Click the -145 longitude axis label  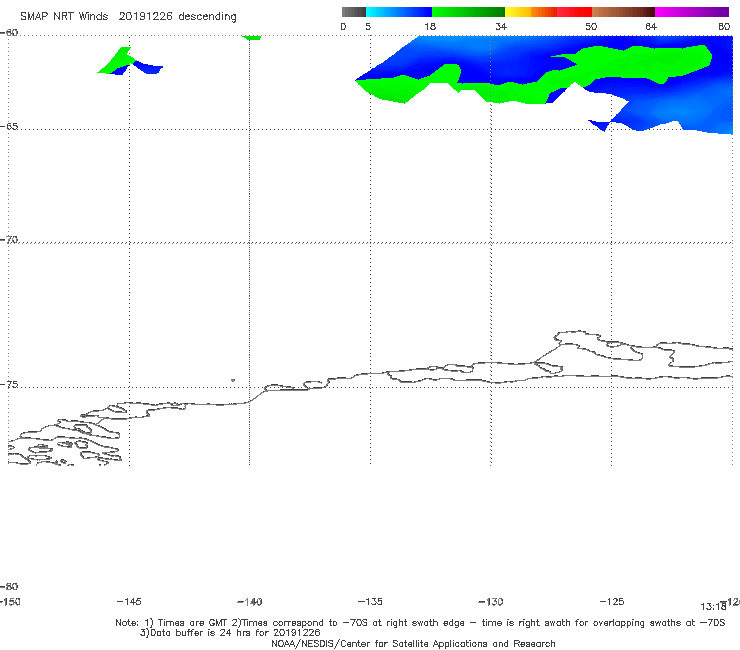coord(129,601)
